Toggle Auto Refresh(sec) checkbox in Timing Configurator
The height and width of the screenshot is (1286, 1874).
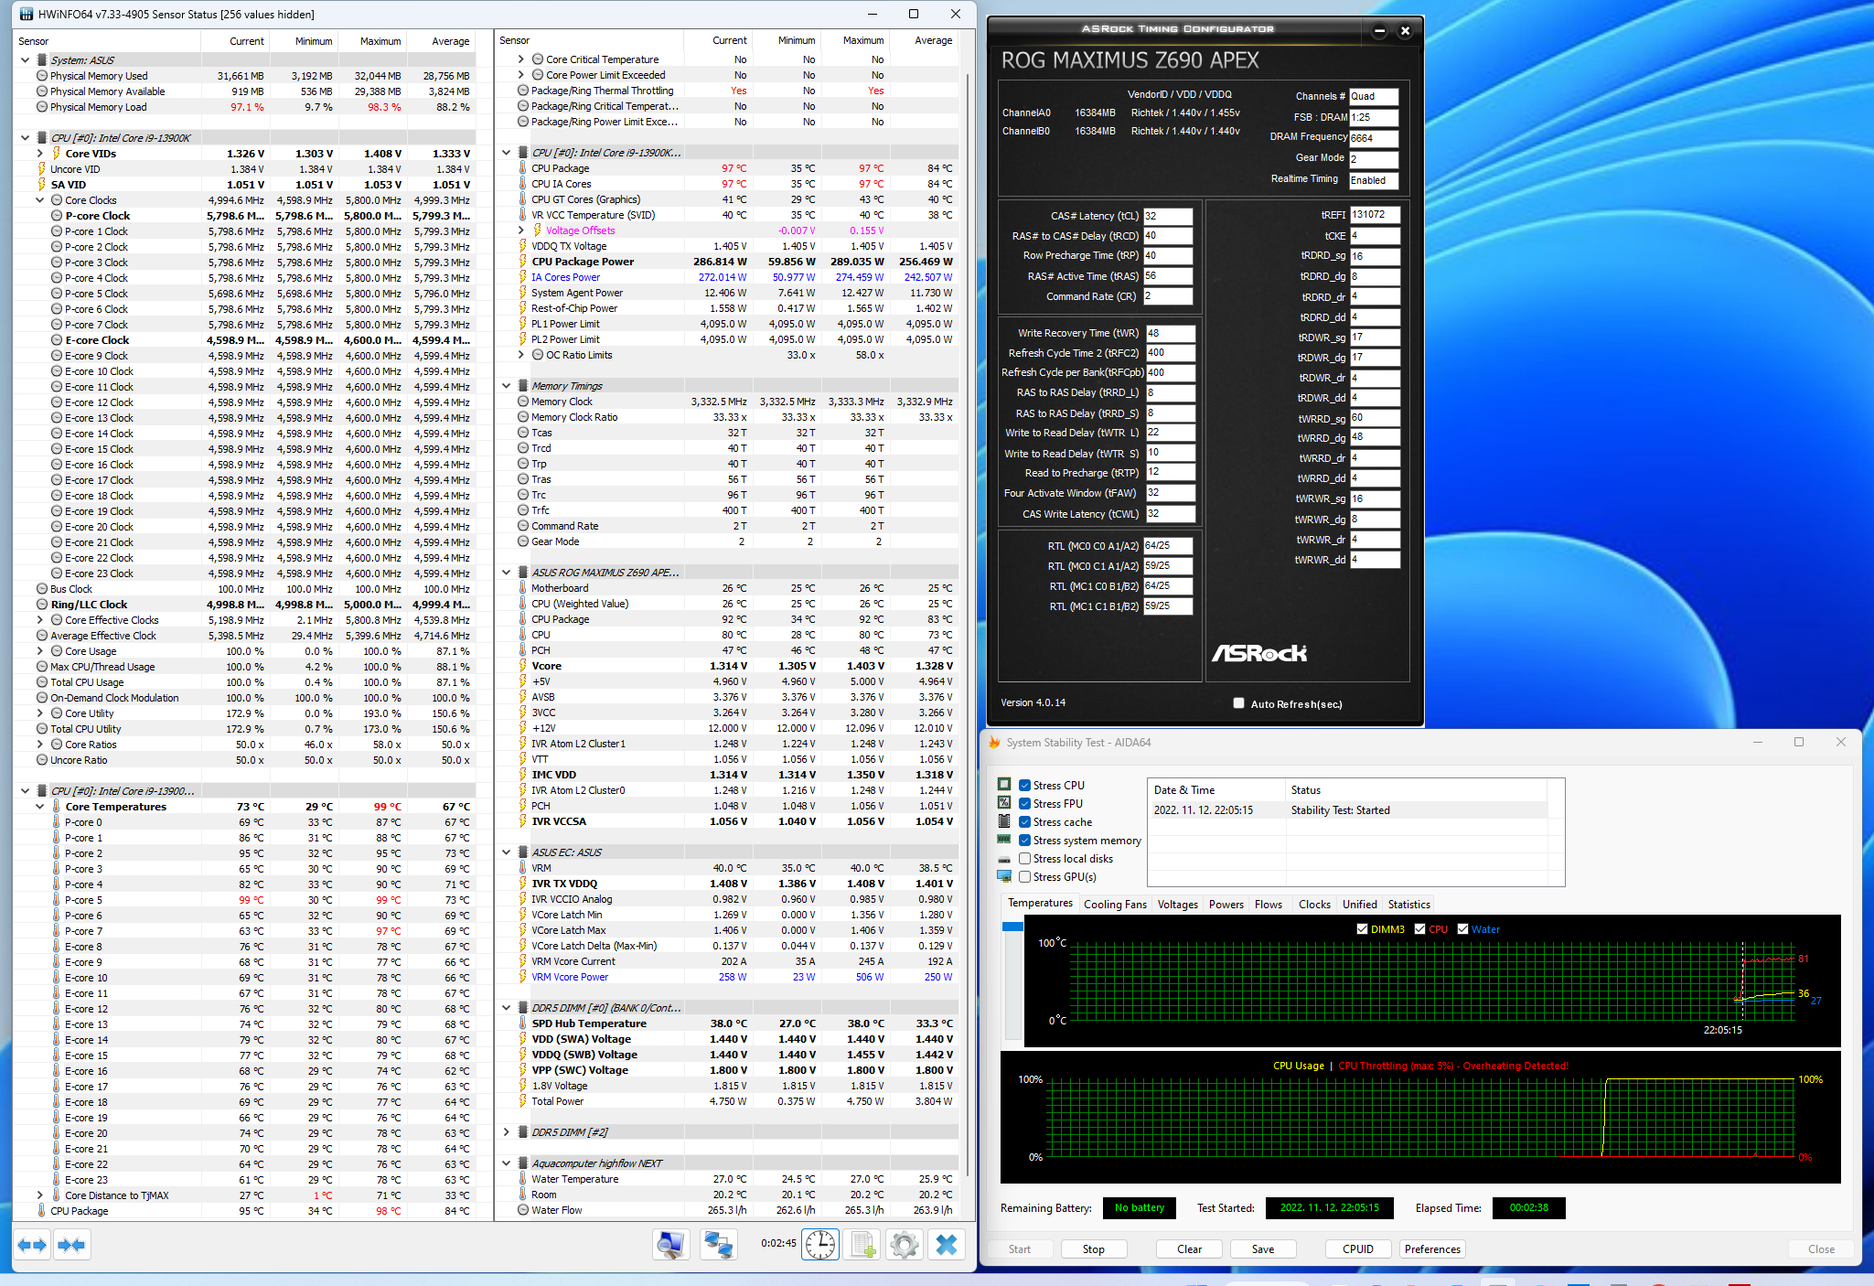tap(1238, 703)
